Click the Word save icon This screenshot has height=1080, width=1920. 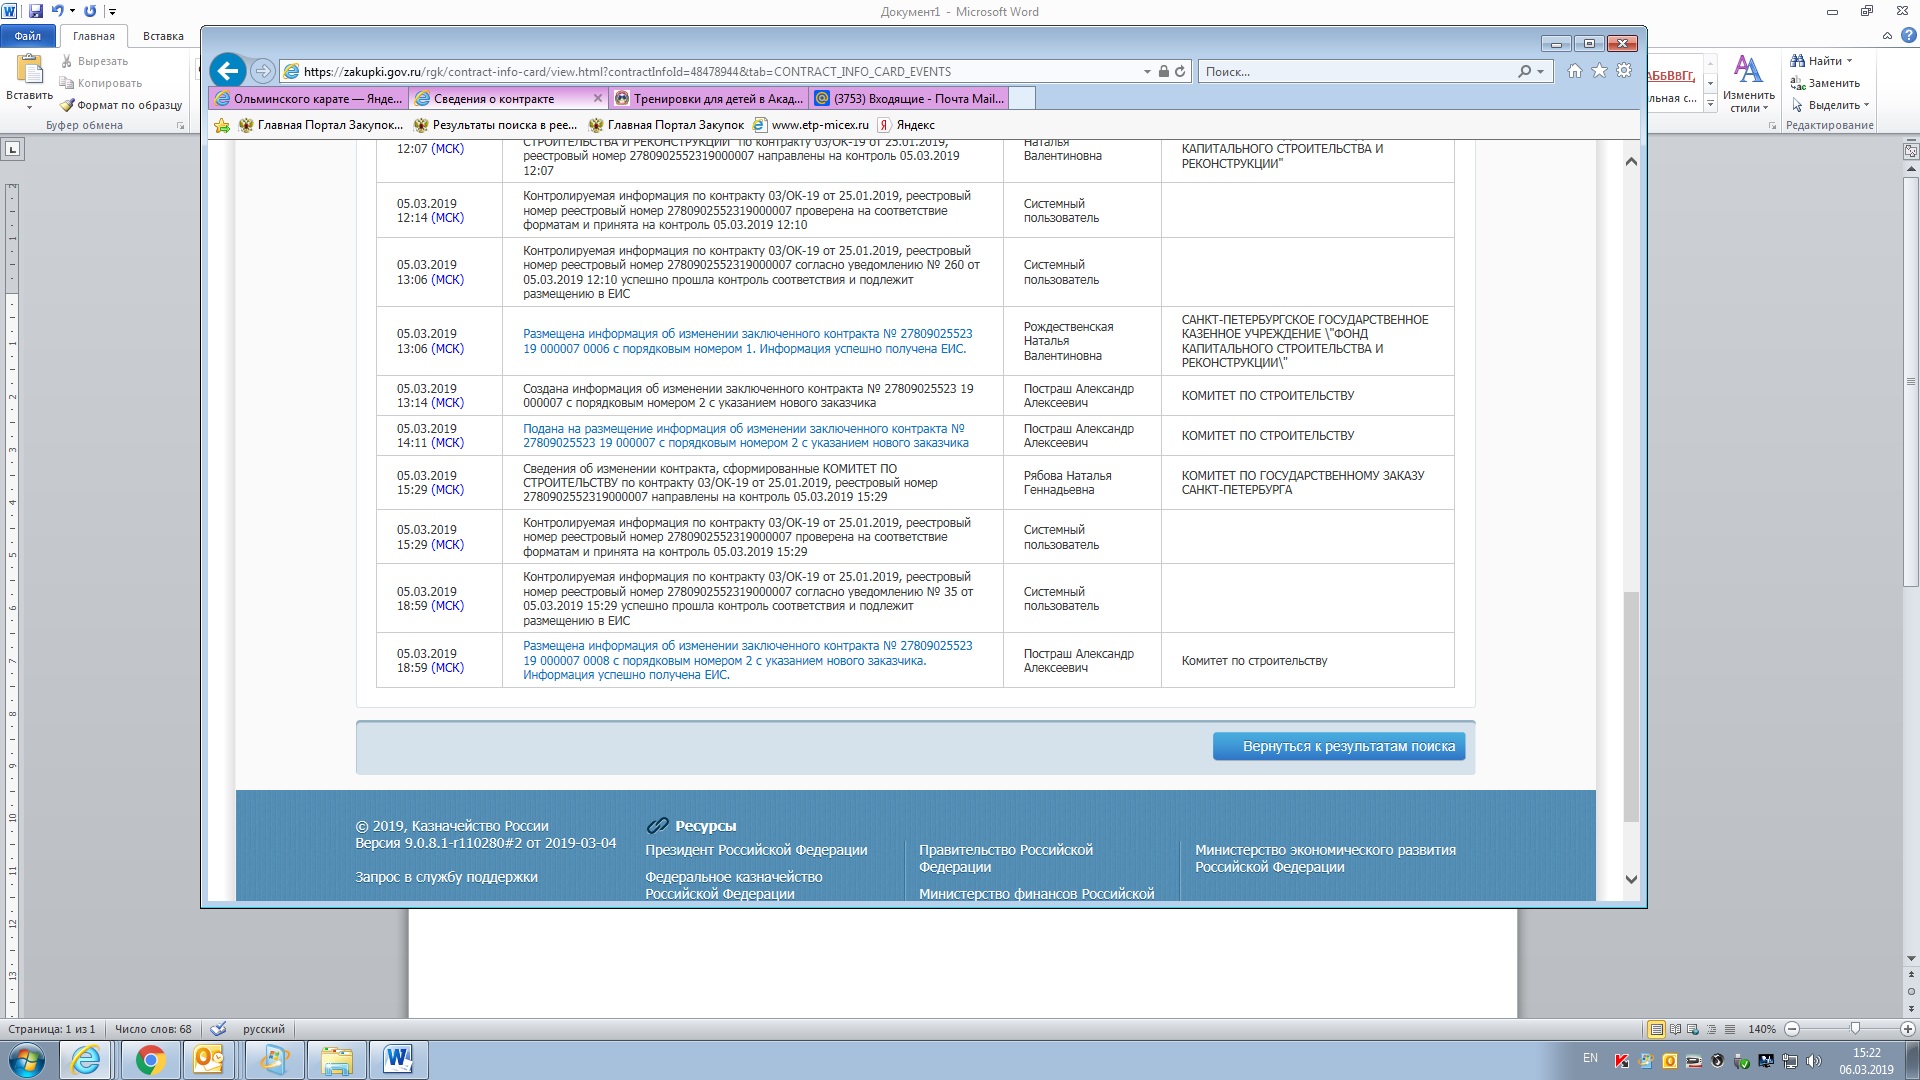36,11
